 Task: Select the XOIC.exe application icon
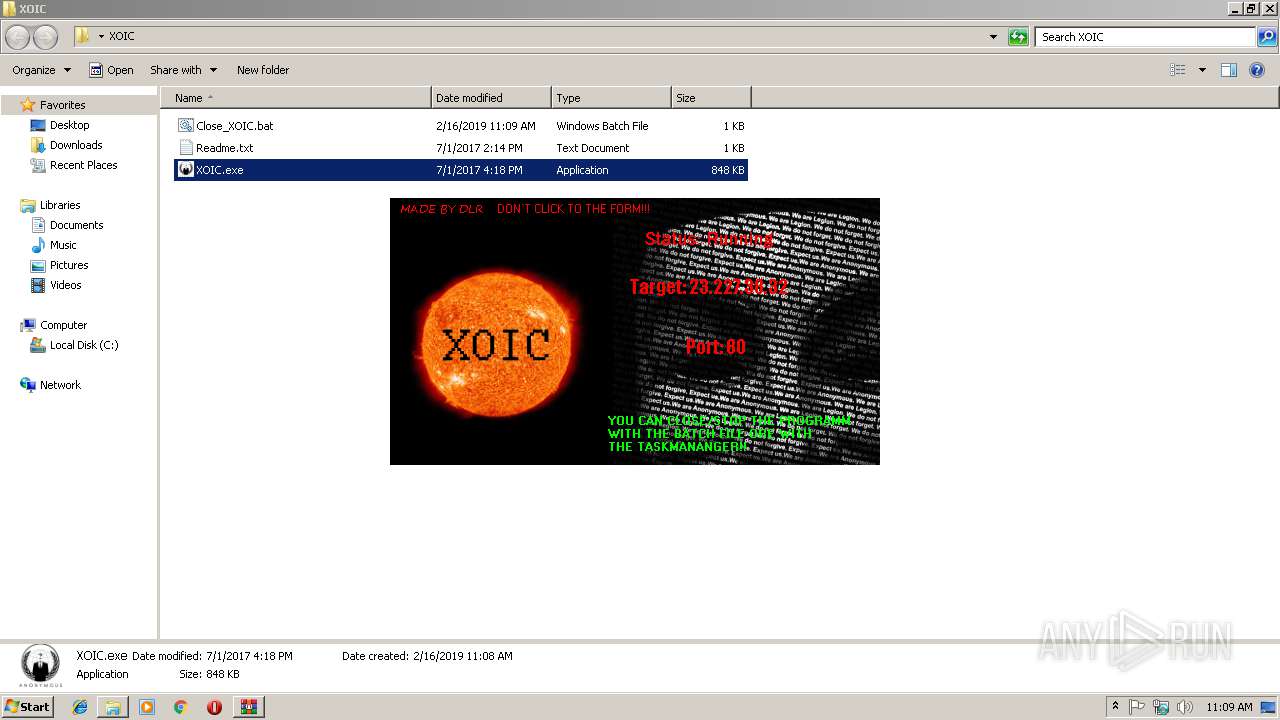pyautogui.click(x=185, y=170)
